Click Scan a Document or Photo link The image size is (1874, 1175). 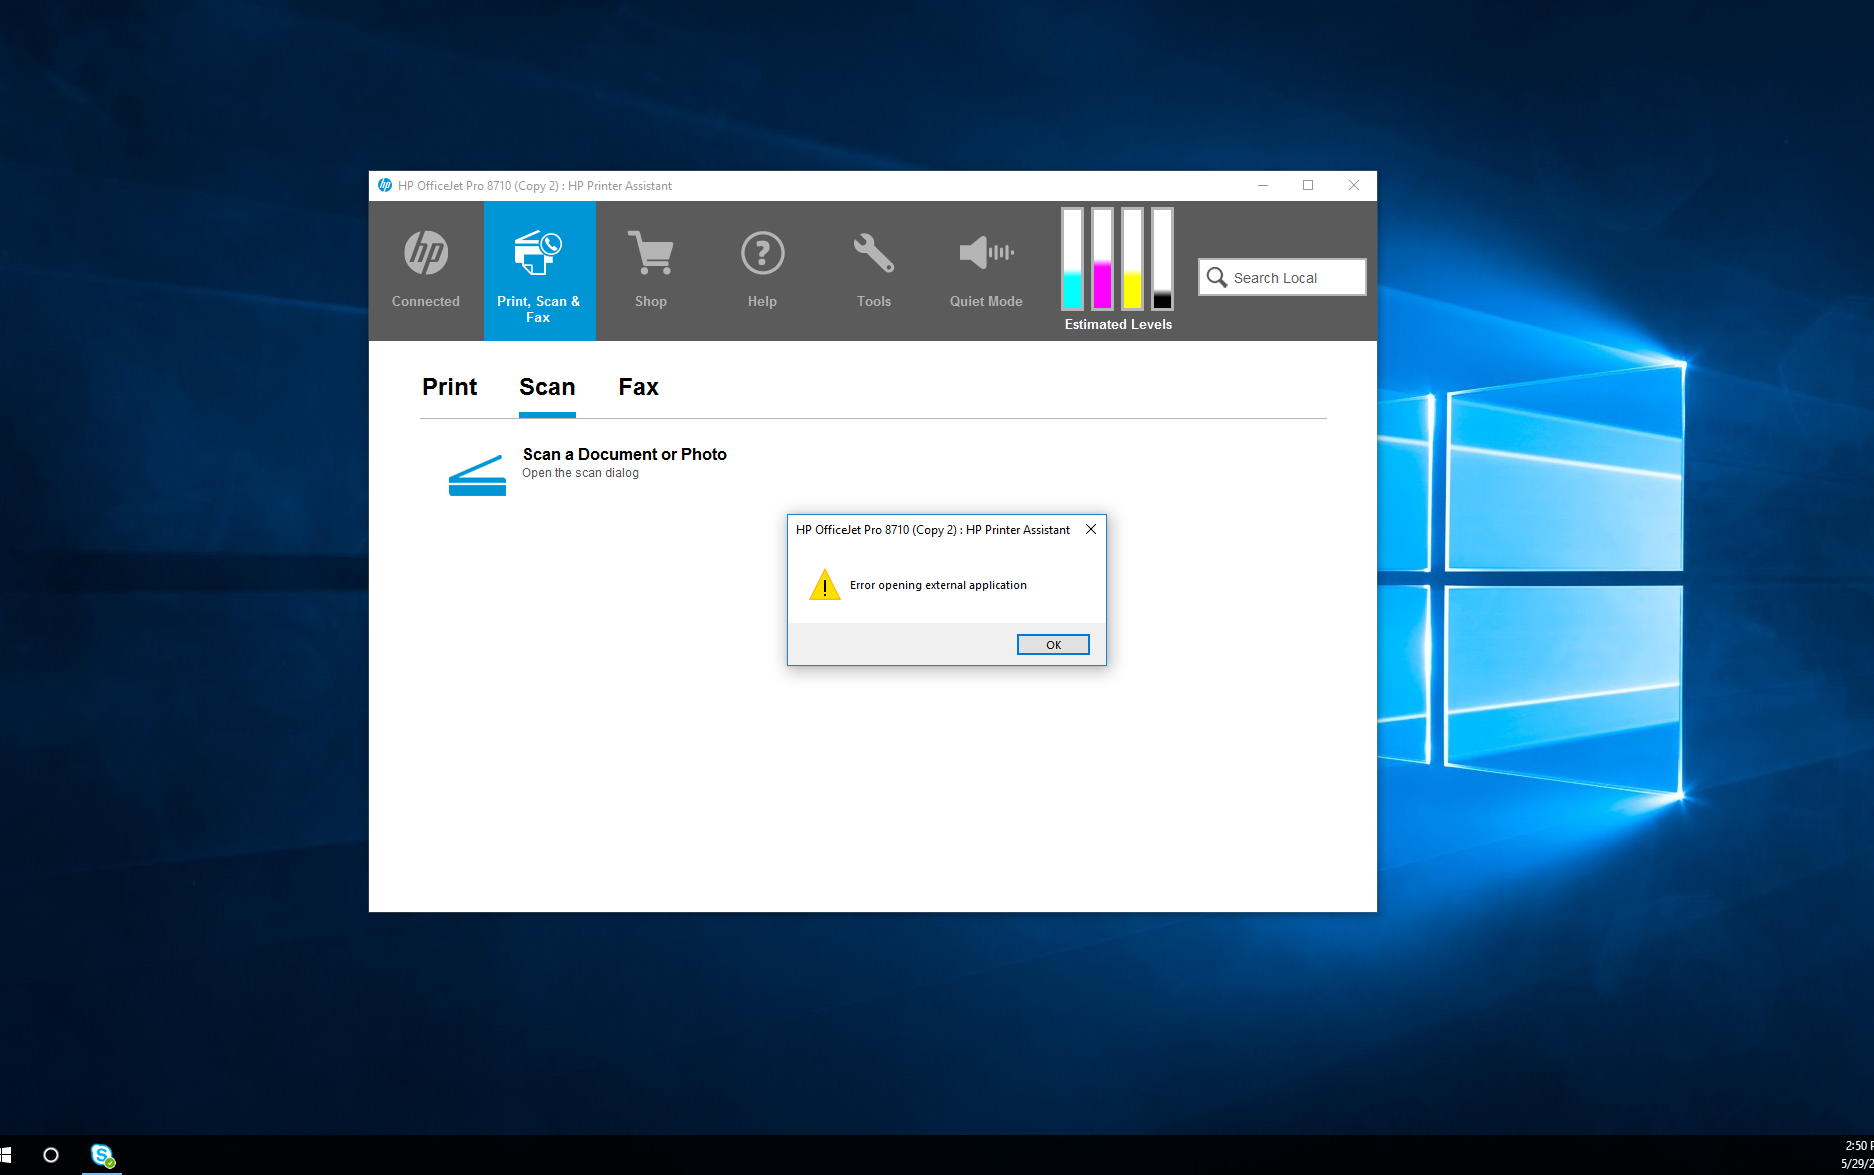click(624, 454)
